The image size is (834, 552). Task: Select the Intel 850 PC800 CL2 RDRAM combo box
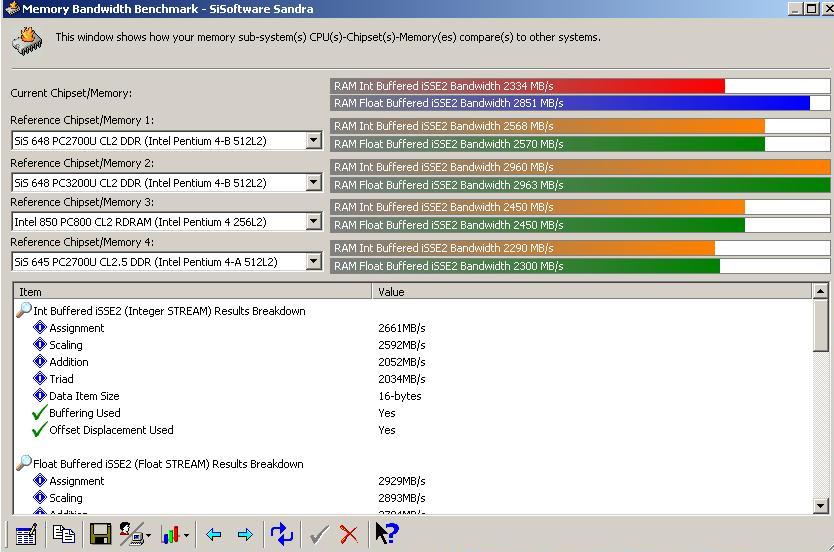click(166, 222)
